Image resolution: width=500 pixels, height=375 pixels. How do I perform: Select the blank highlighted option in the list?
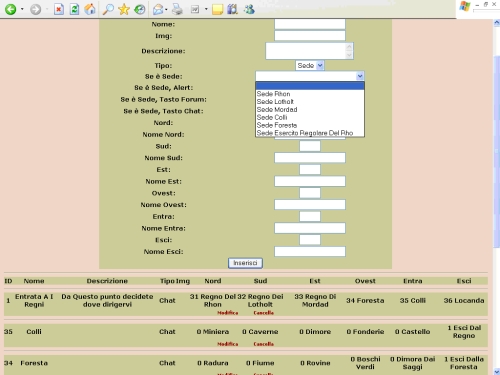tap(310, 86)
